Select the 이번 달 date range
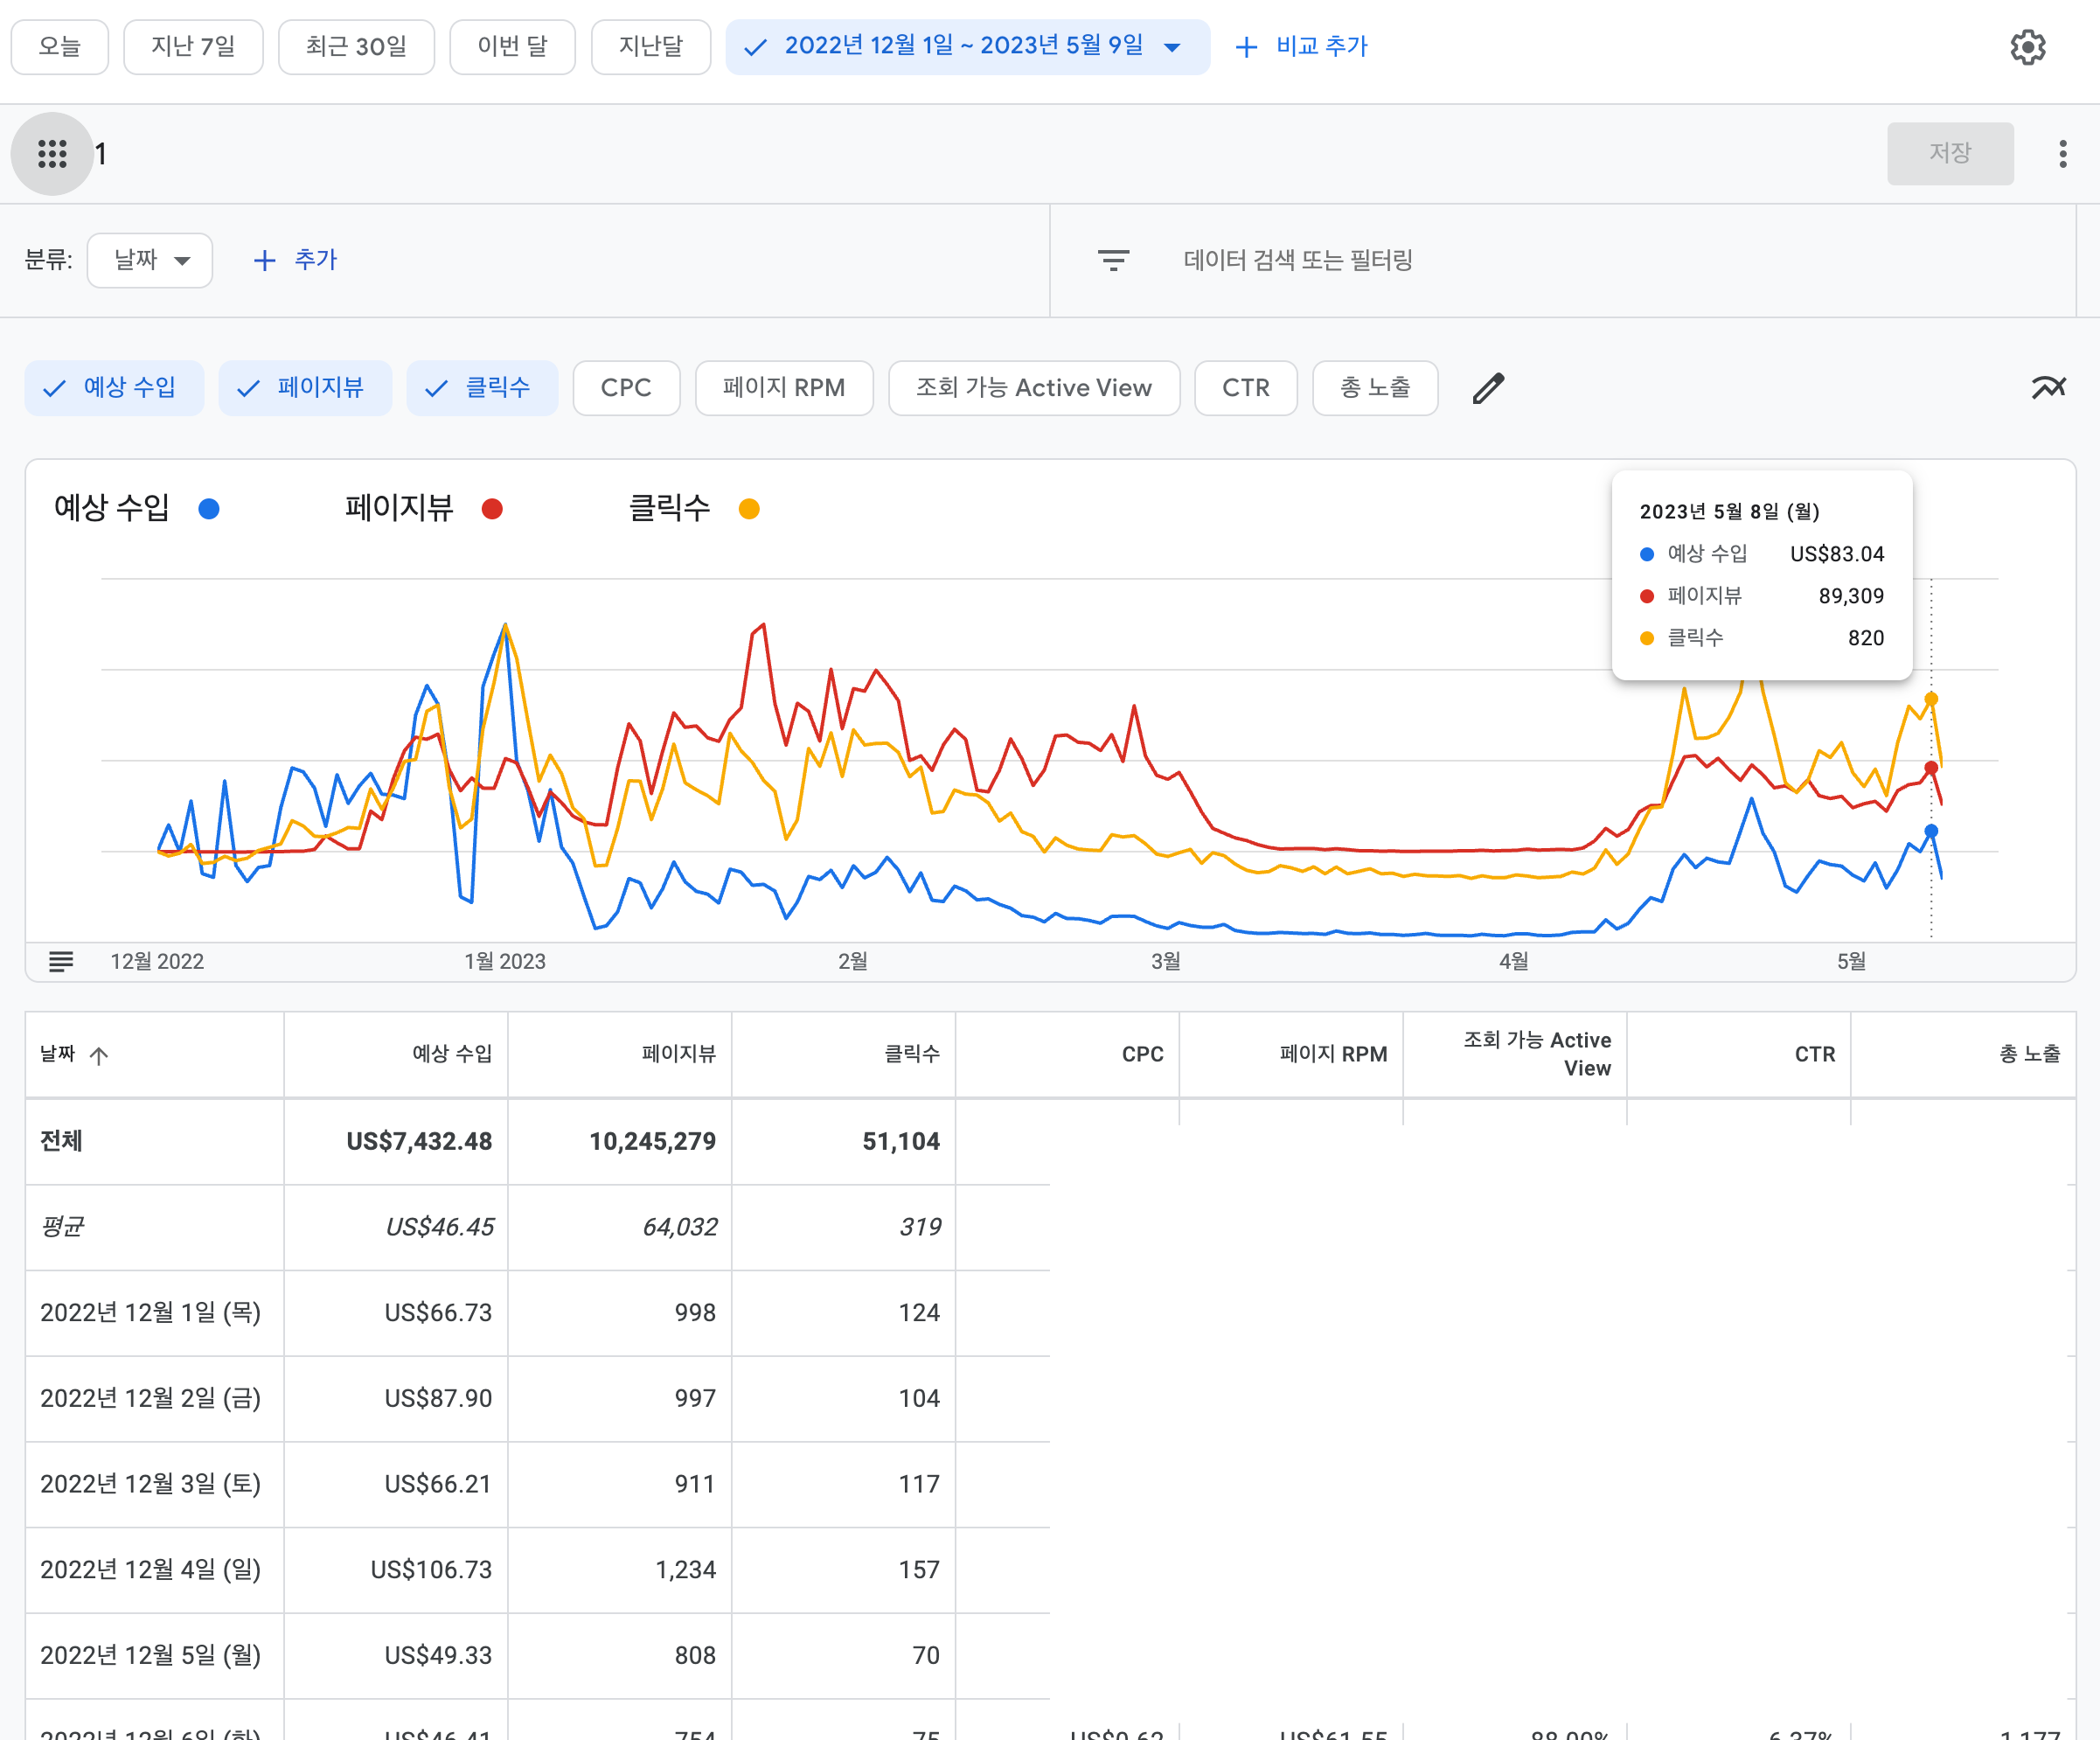Image resolution: width=2100 pixels, height=1740 pixels. tap(512, 47)
